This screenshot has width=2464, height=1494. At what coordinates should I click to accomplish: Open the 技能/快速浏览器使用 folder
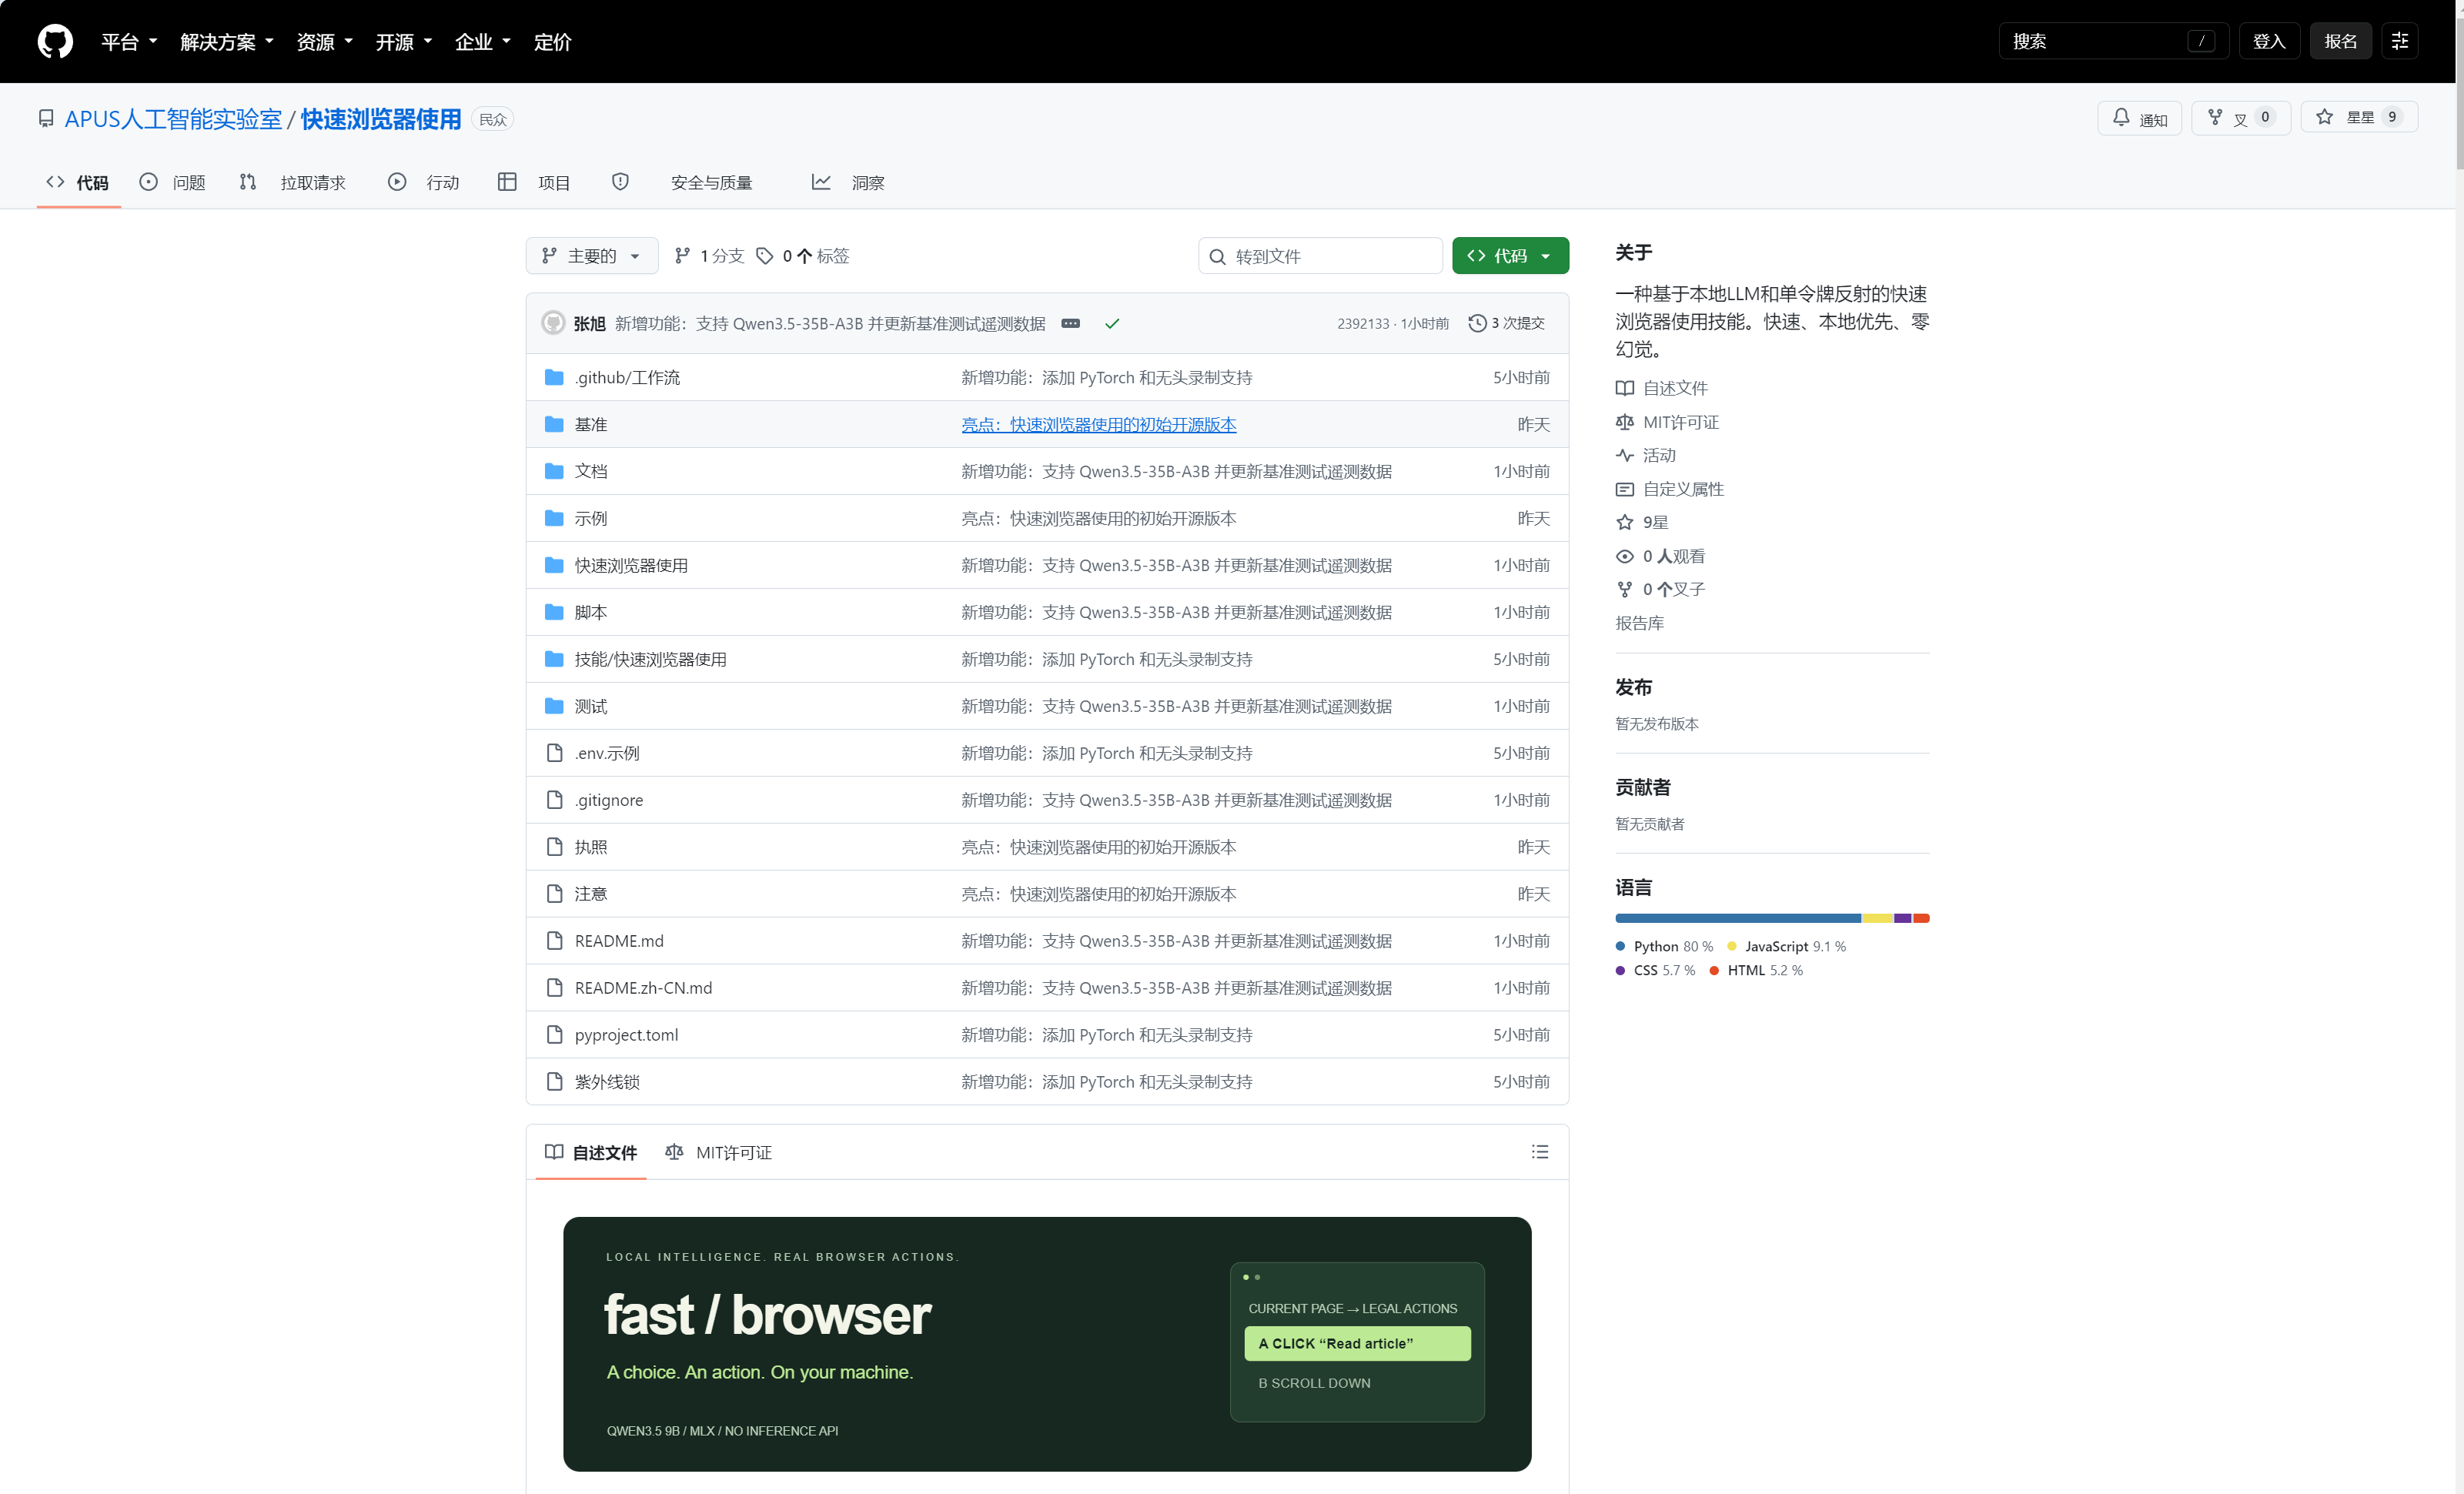(x=650, y=659)
